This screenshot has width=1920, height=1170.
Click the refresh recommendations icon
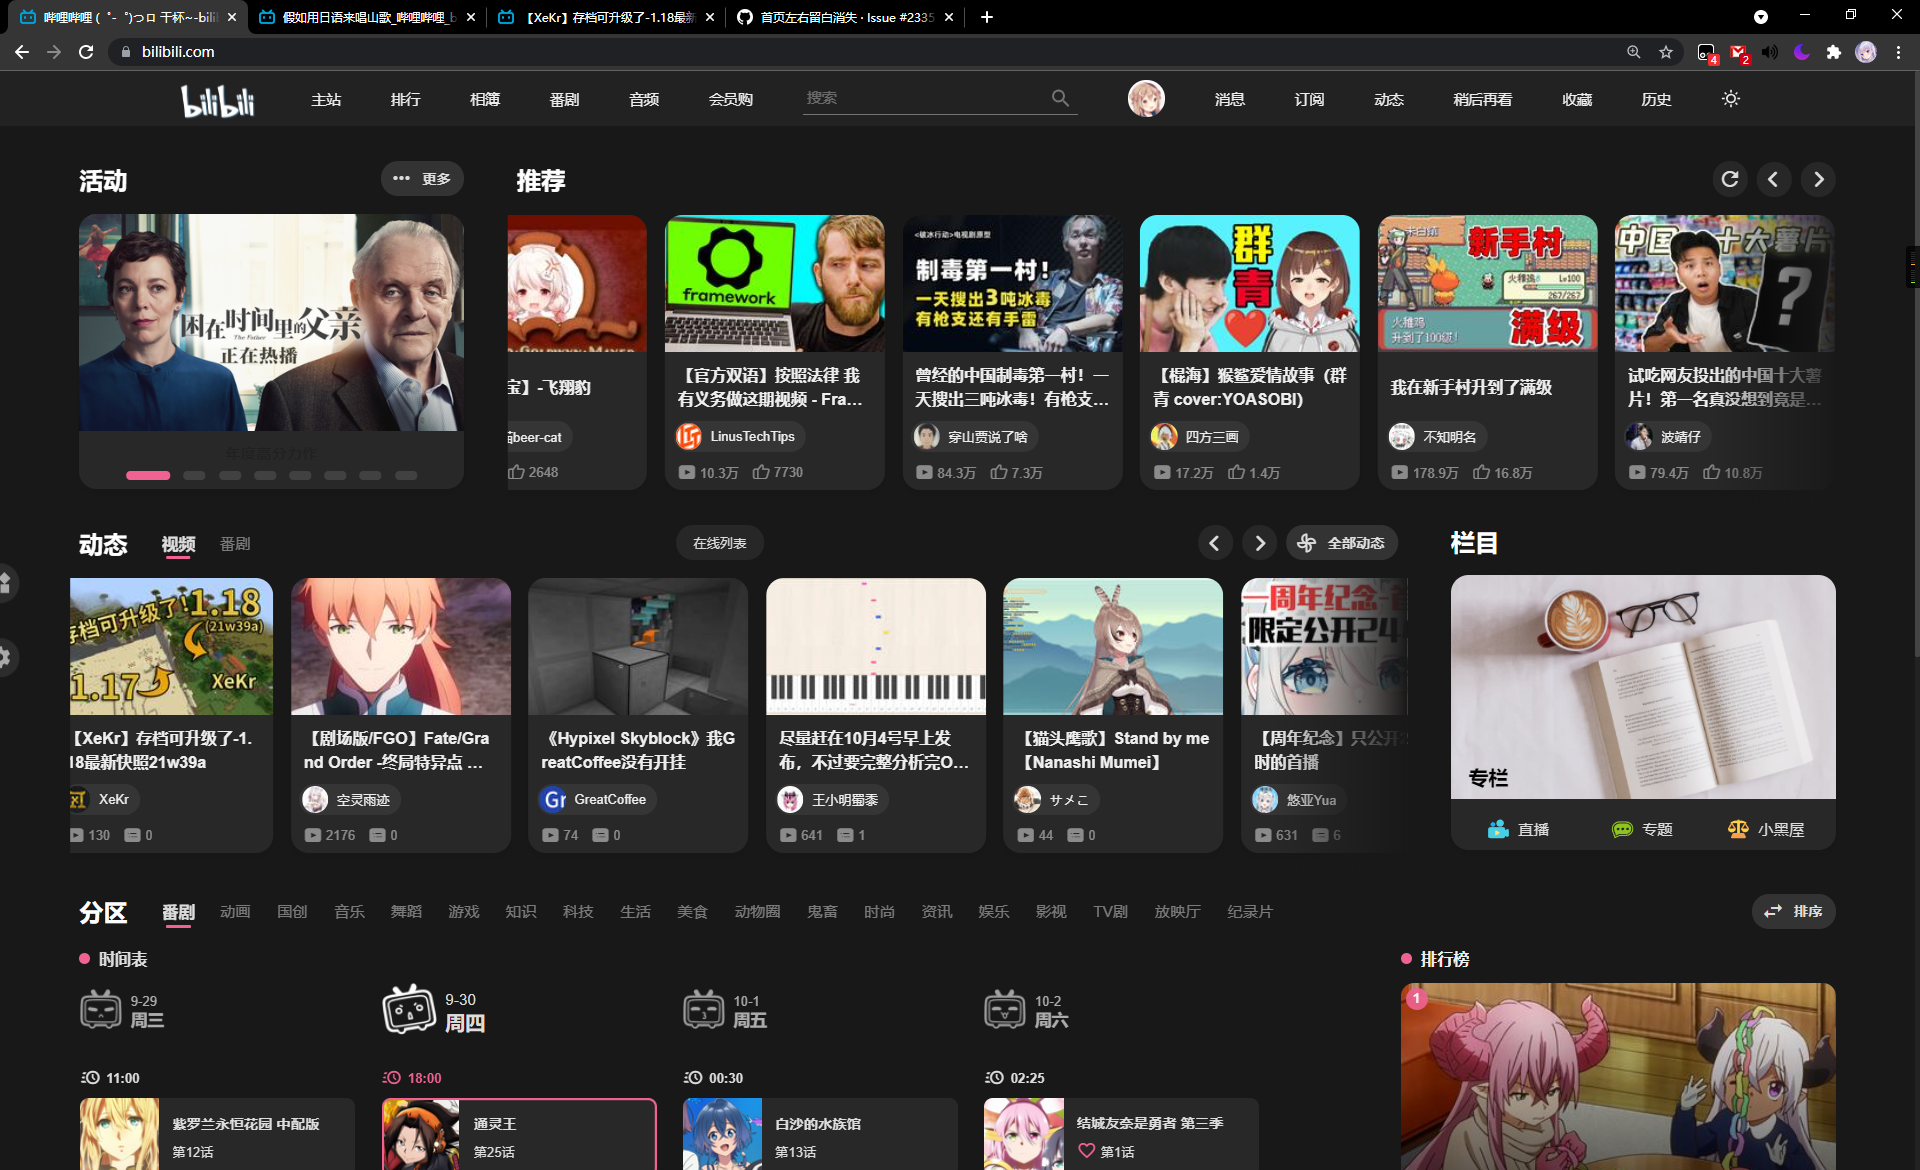[x=1731, y=179]
